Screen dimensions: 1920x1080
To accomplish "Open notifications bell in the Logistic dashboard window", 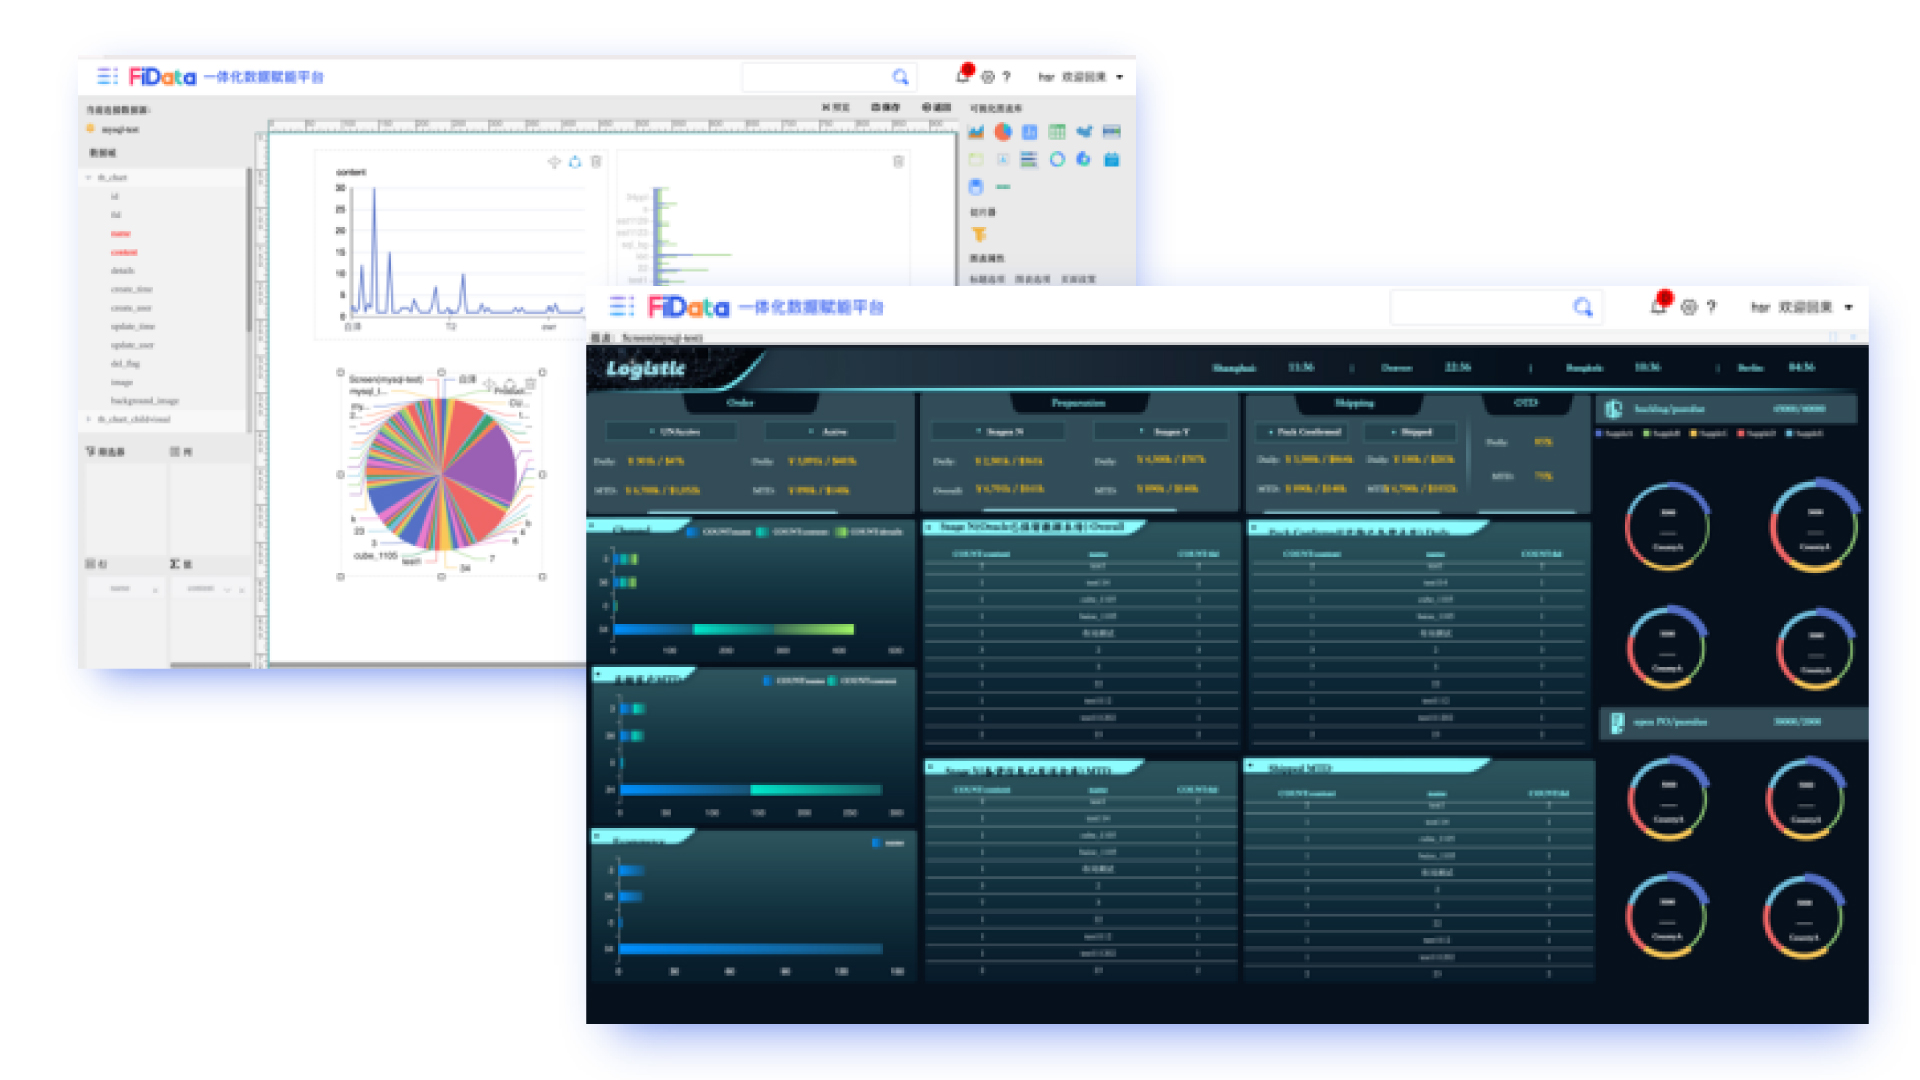I will pyautogui.click(x=1658, y=307).
